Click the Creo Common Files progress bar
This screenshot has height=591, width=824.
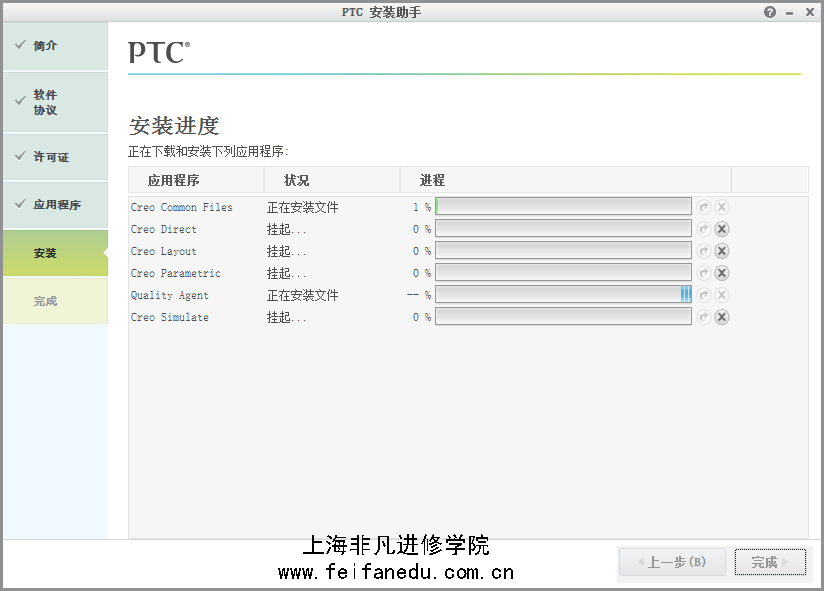click(563, 206)
